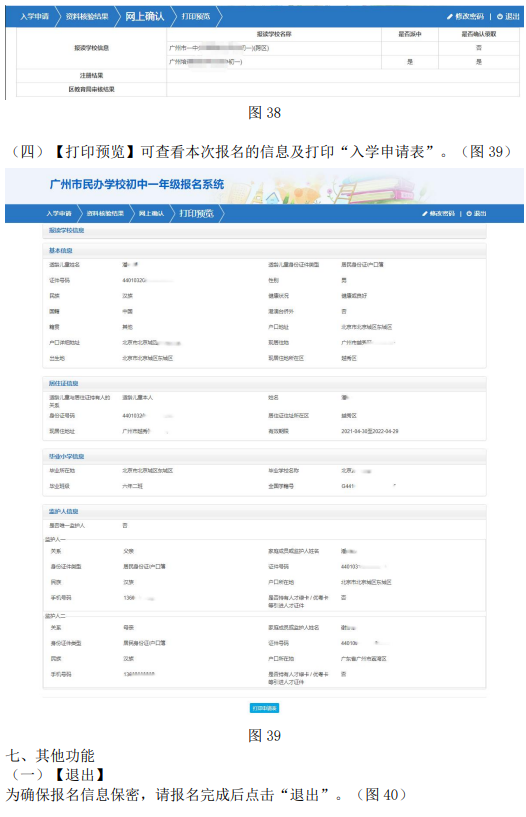This screenshot has width=526, height=817.
Task: Click 注册结果 row label in Figure 38
Action: pyautogui.click(x=91, y=76)
